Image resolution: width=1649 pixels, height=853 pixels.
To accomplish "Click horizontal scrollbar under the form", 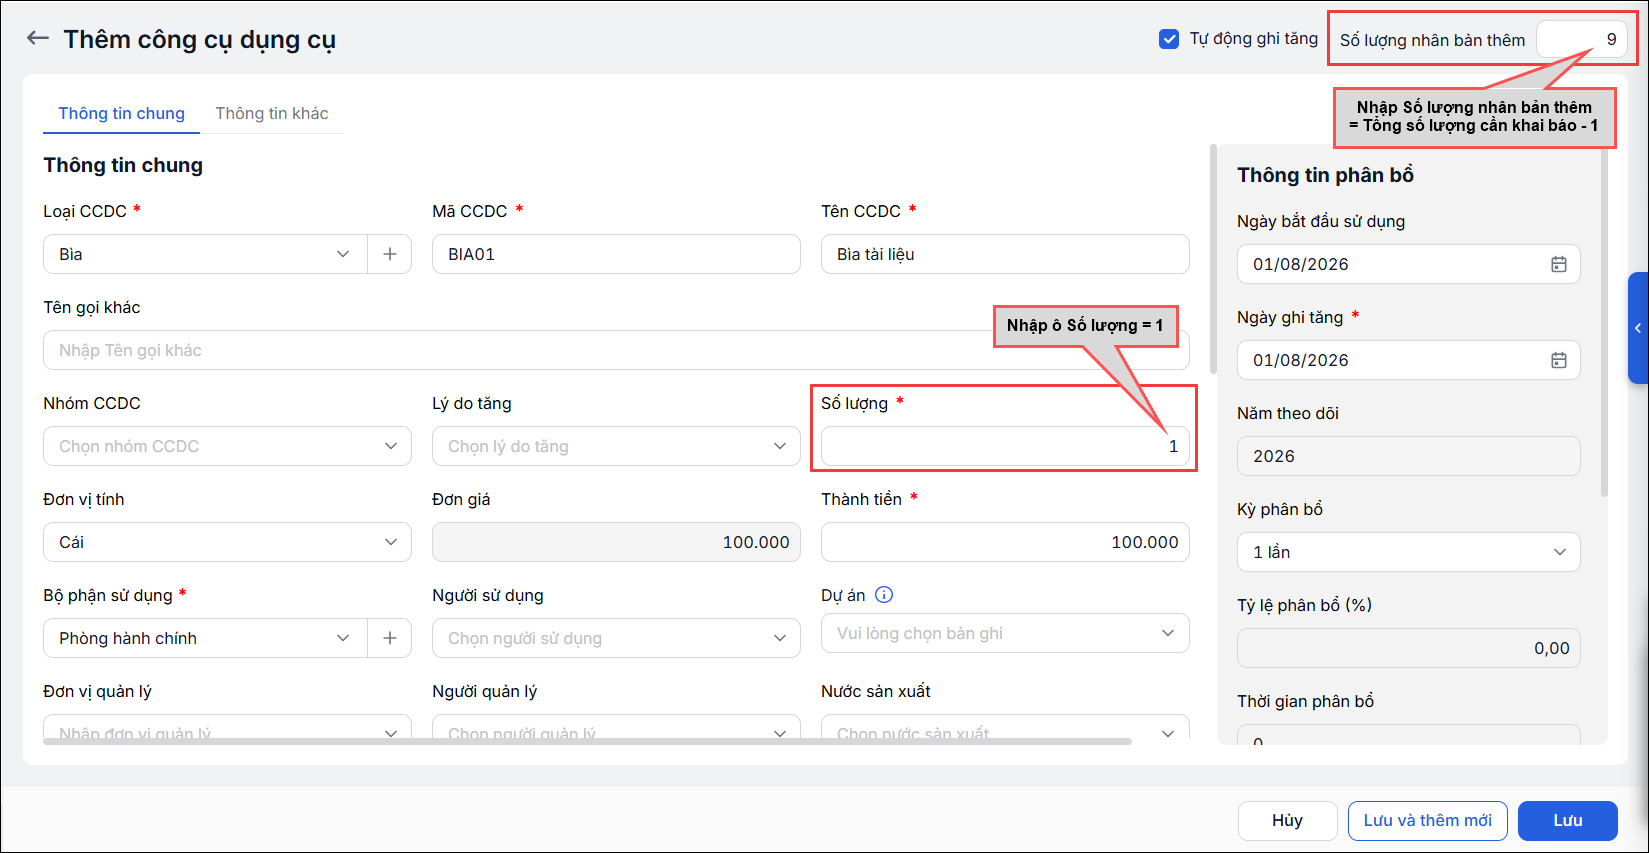I will [587, 741].
